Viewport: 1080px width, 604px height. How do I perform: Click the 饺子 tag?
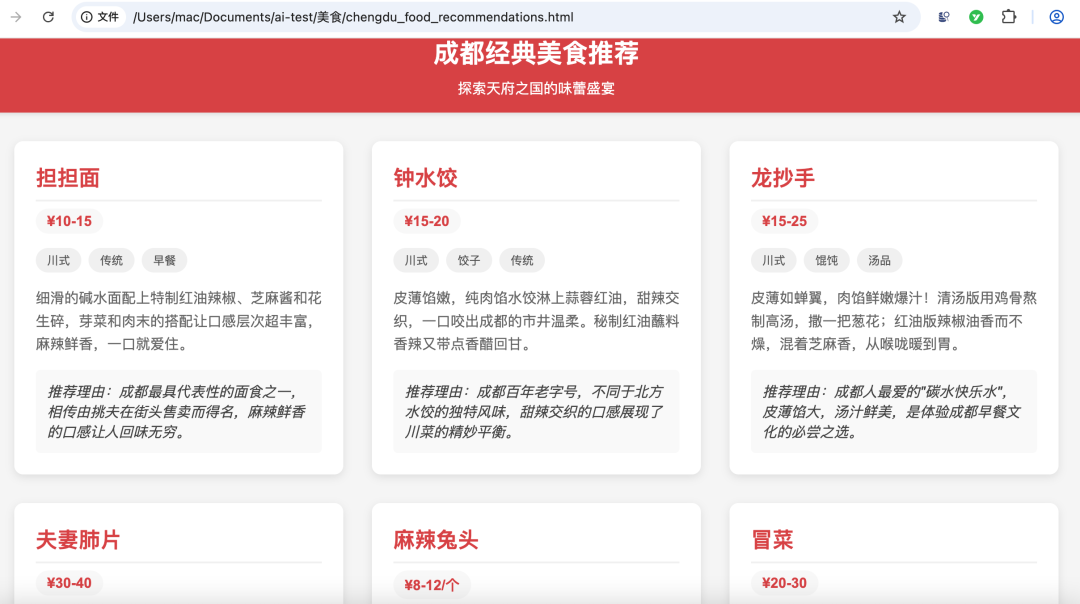tap(469, 260)
